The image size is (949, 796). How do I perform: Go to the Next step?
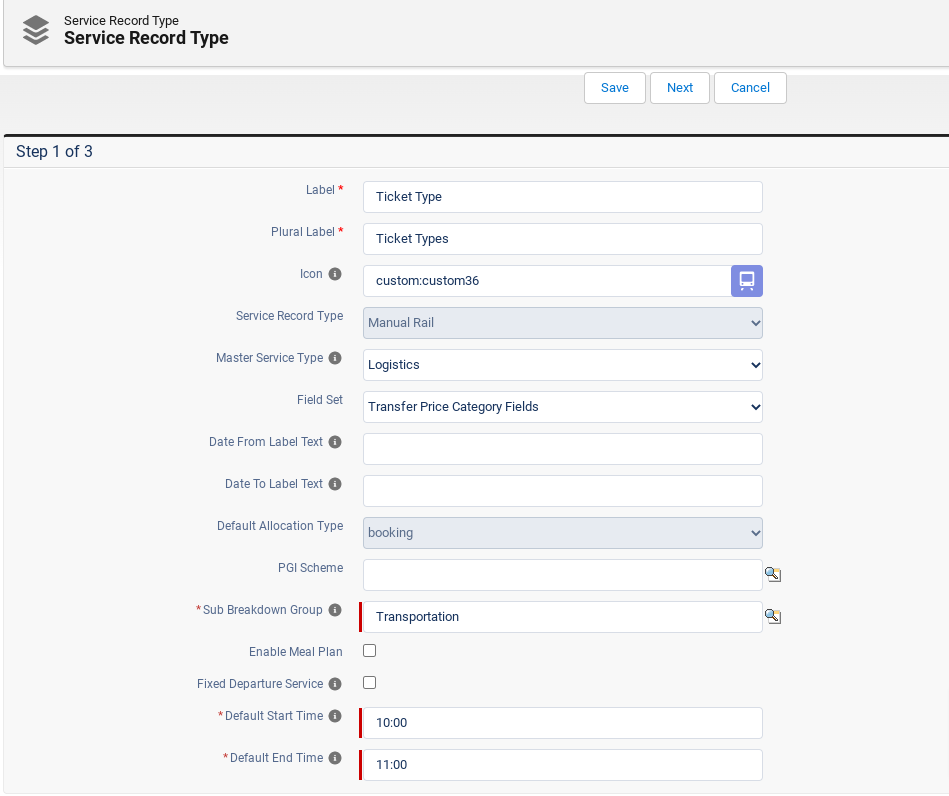tap(679, 88)
